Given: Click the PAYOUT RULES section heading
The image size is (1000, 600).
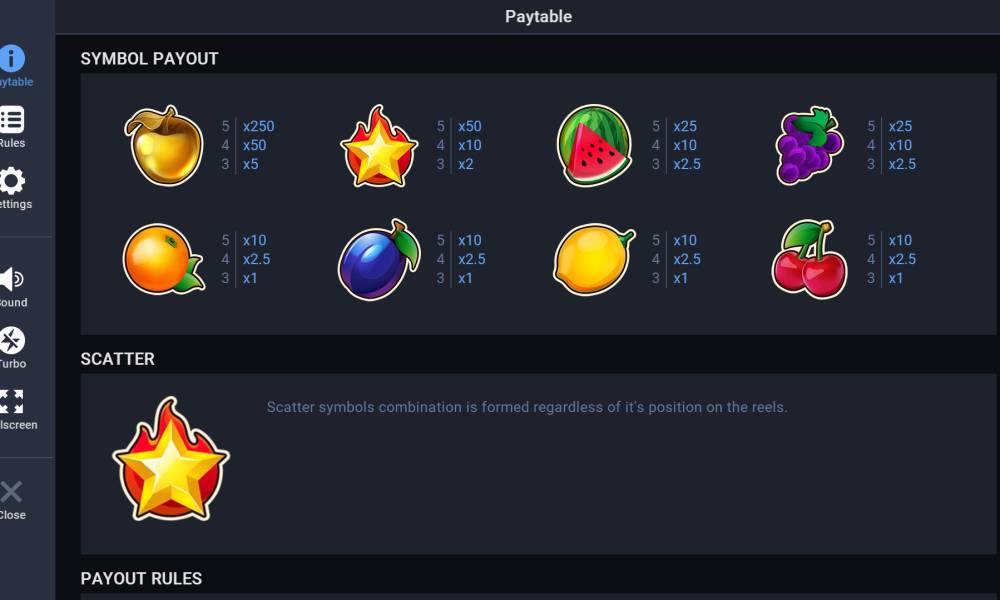Looking at the screenshot, I should point(141,578).
